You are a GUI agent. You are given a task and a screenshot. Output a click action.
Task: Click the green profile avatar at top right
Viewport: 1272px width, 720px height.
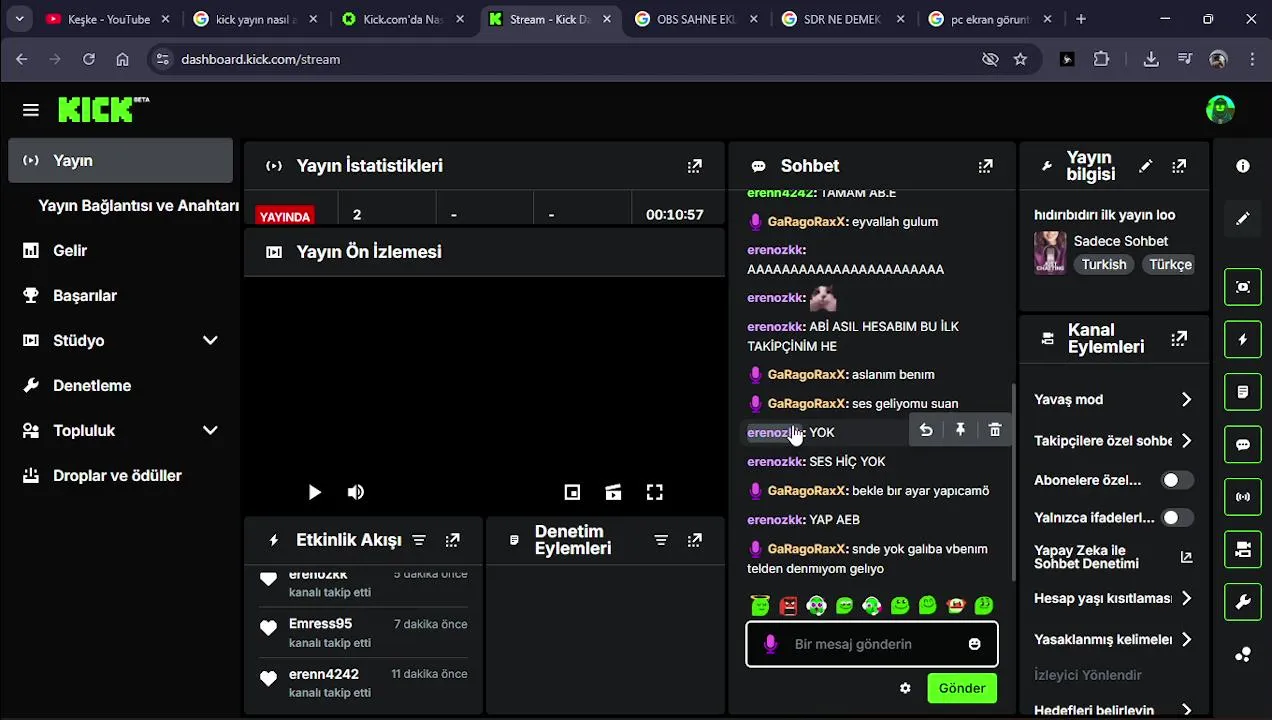point(1220,110)
